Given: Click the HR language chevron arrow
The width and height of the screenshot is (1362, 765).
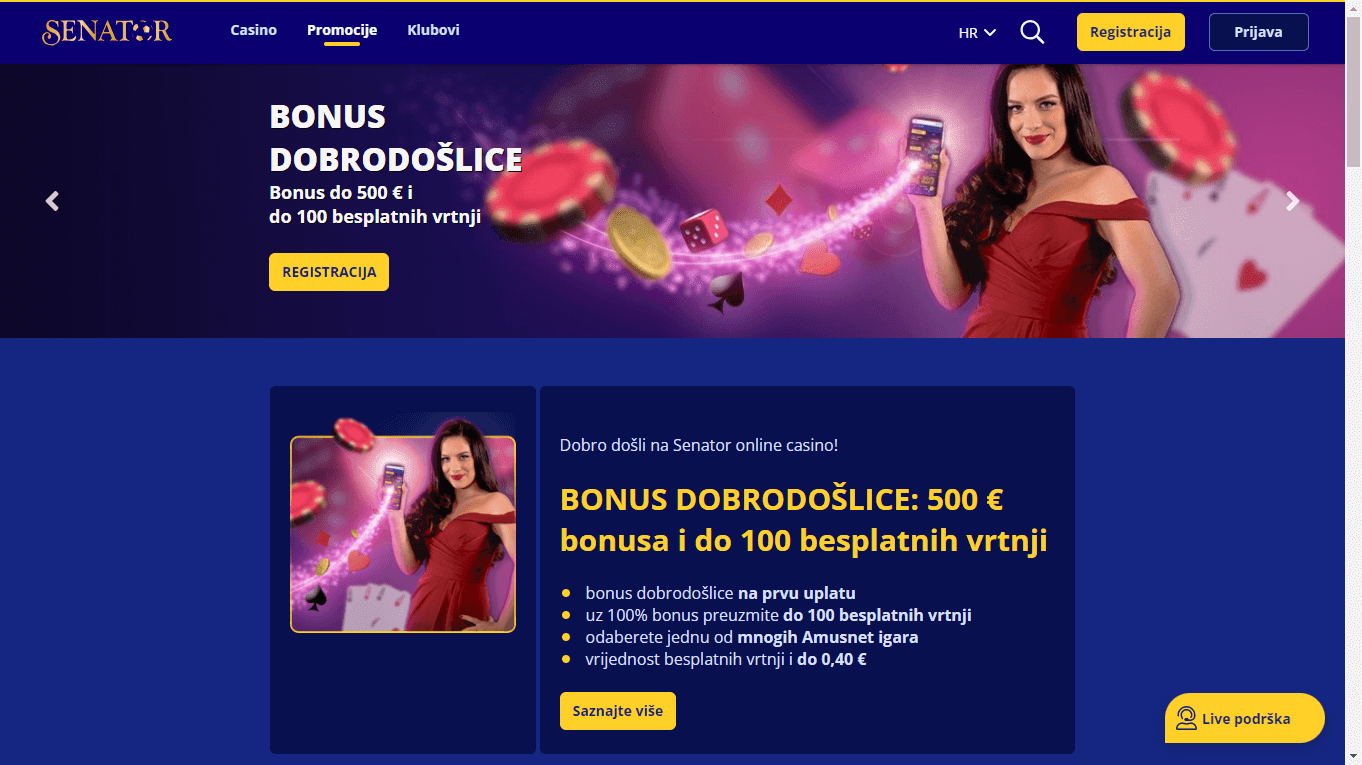Looking at the screenshot, I should coord(990,33).
